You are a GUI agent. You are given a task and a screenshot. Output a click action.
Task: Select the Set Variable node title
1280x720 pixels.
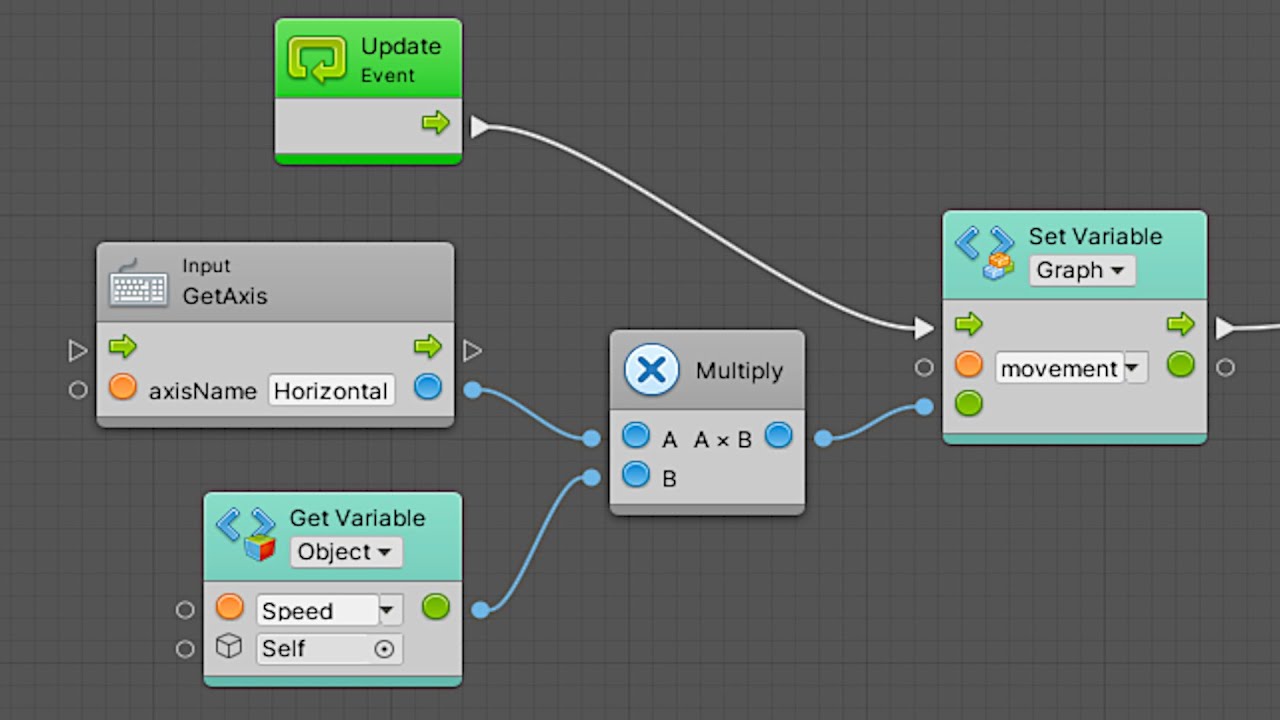[1095, 237]
